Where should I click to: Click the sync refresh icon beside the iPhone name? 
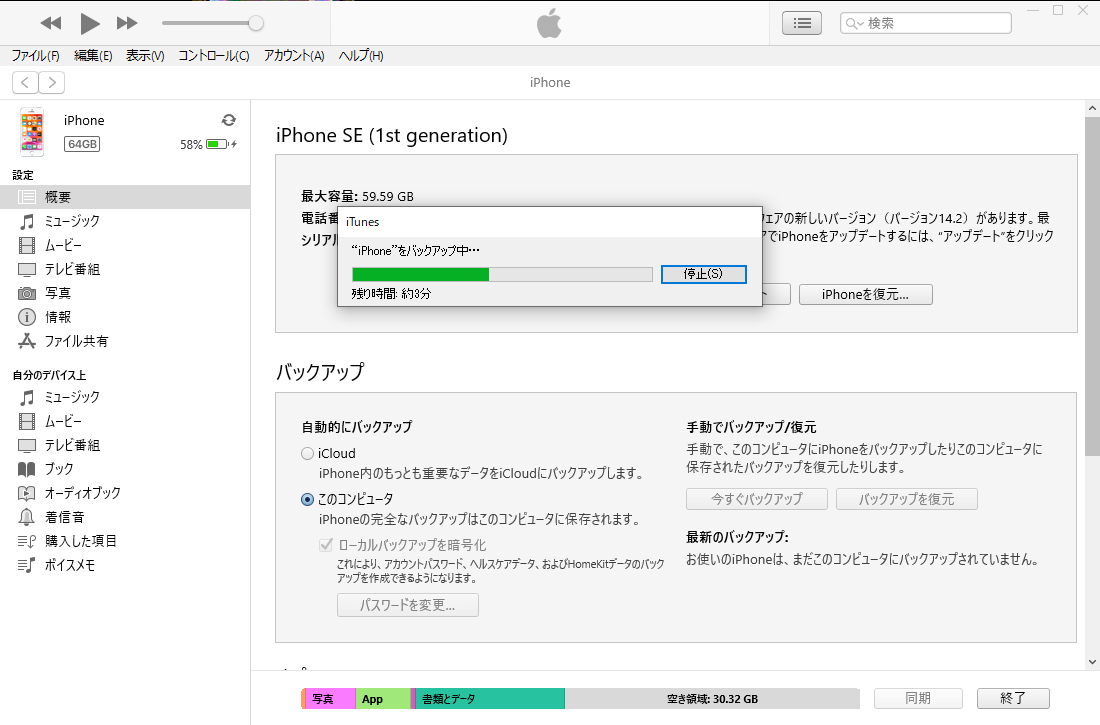(x=229, y=119)
